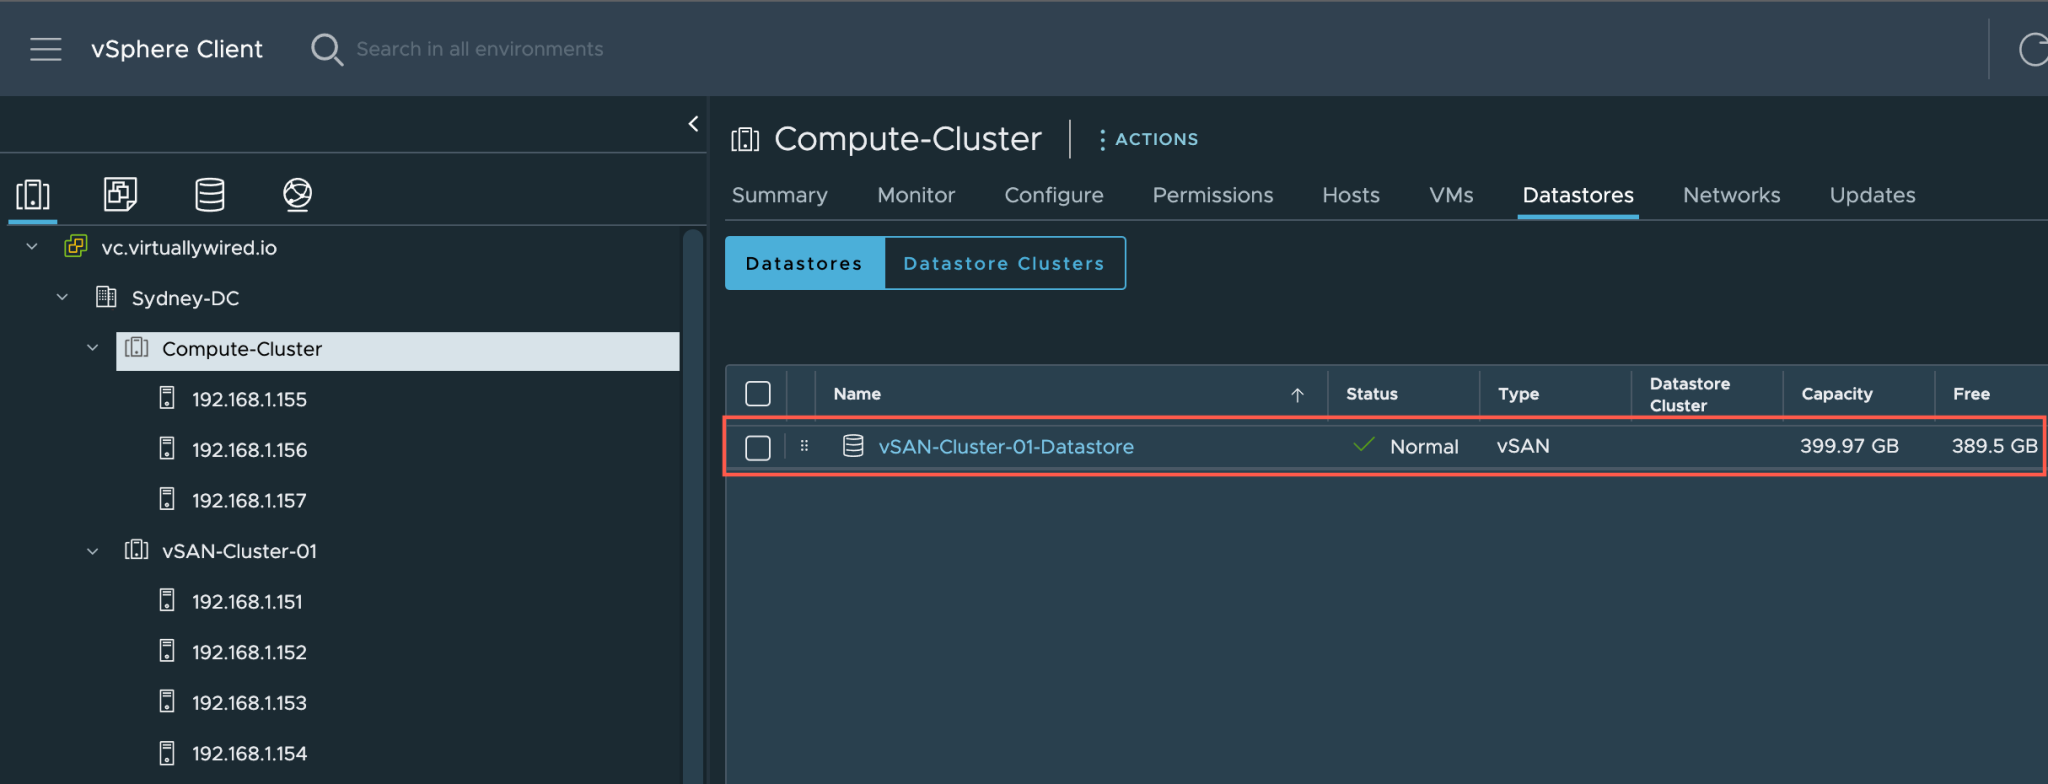
Task: Click the cluster icon in the page header
Action: click(745, 139)
